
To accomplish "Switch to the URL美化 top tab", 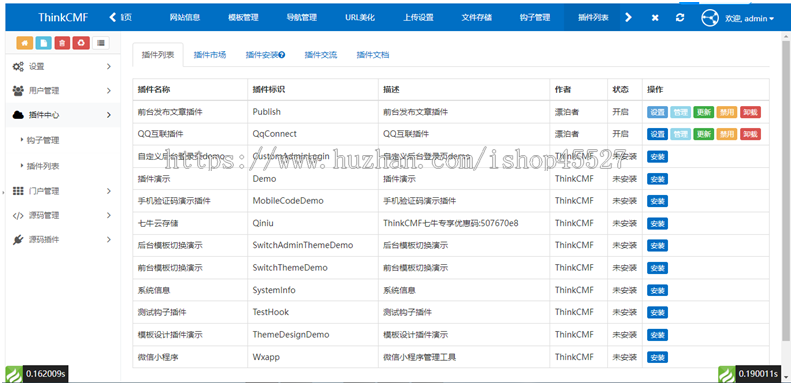I will [360, 18].
